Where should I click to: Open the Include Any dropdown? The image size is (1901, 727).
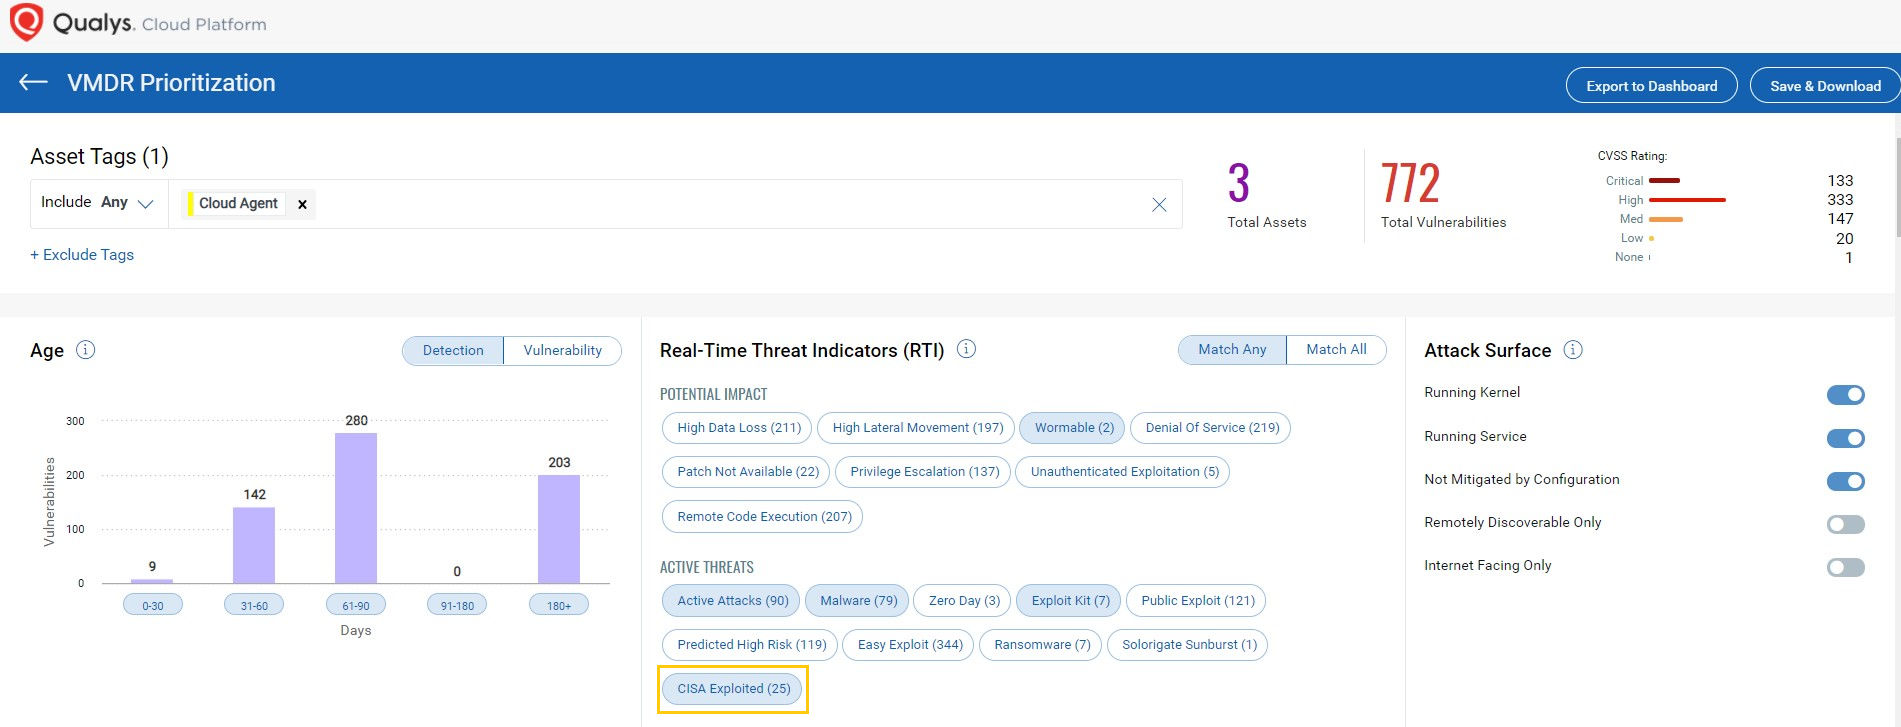(x=98, y=203)
